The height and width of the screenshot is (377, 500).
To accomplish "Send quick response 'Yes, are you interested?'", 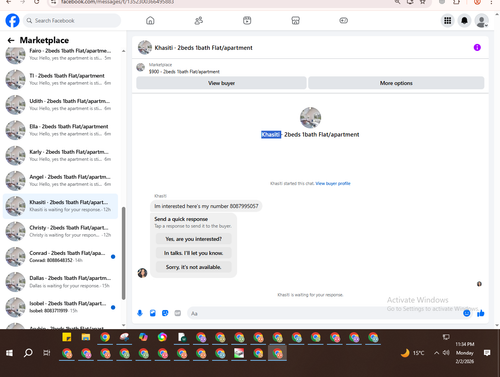I will click(194, 239).
